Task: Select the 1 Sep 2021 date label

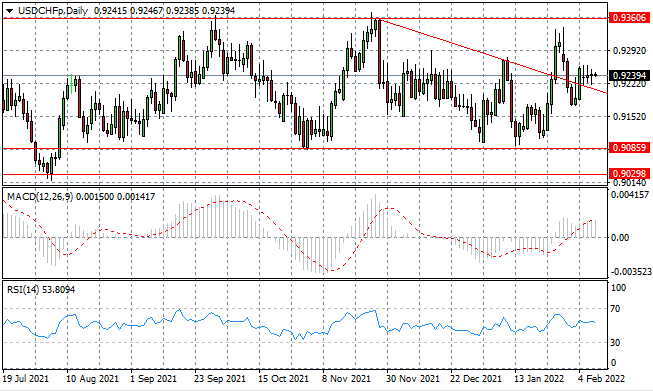Action: [154, 379]
